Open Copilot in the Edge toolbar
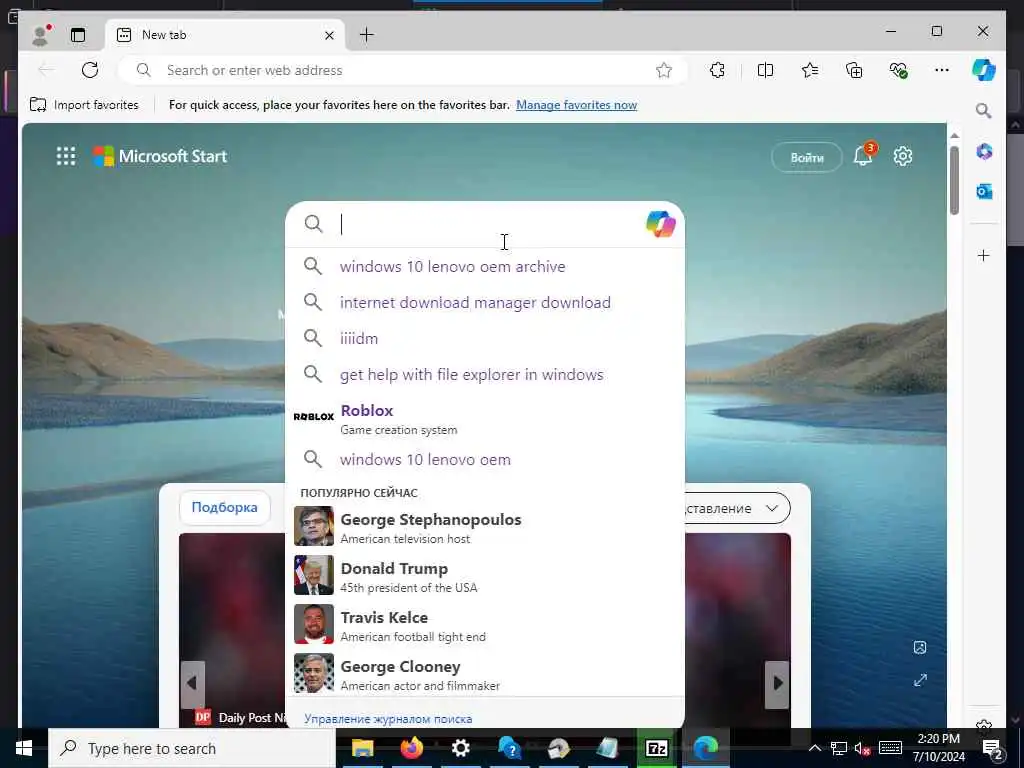Screen dimensions: 1024x768 [x=984, y=70]
